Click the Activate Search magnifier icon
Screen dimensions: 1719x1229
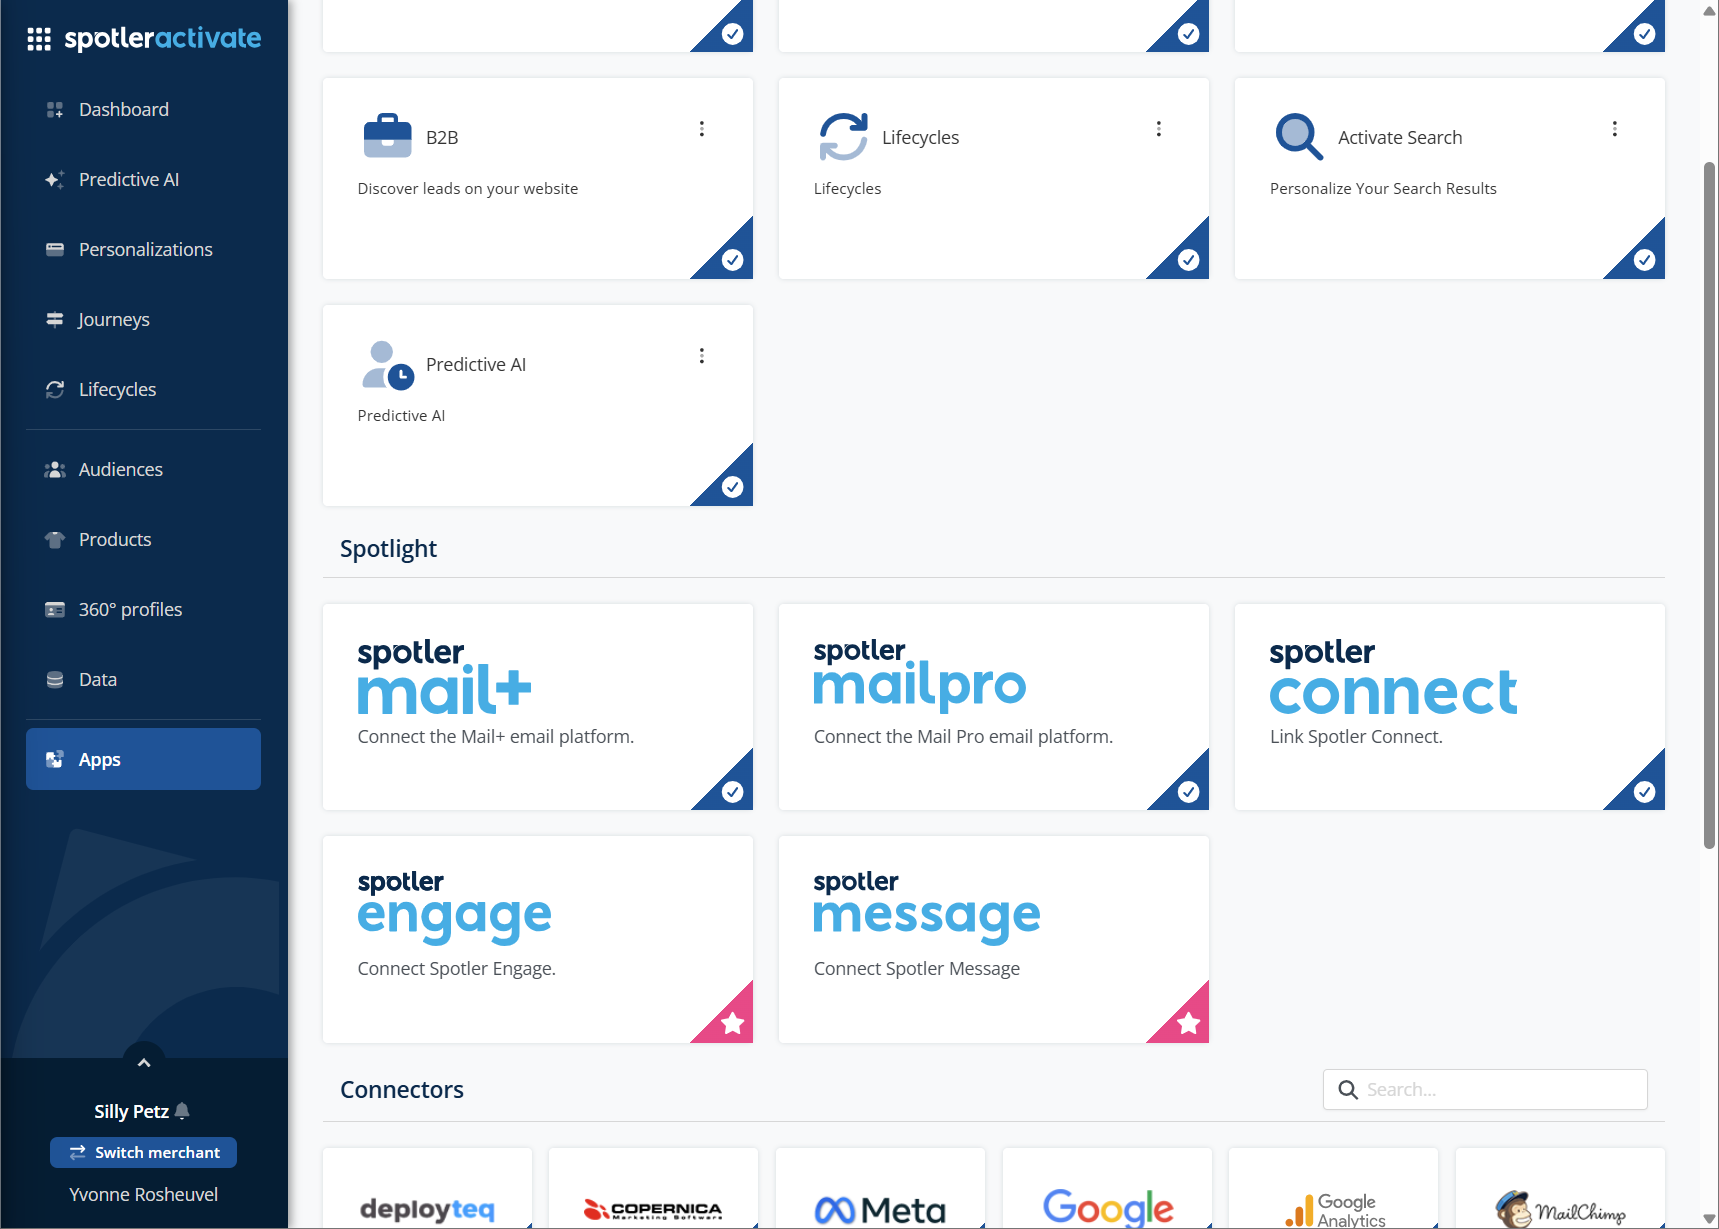click(1299, 136)
